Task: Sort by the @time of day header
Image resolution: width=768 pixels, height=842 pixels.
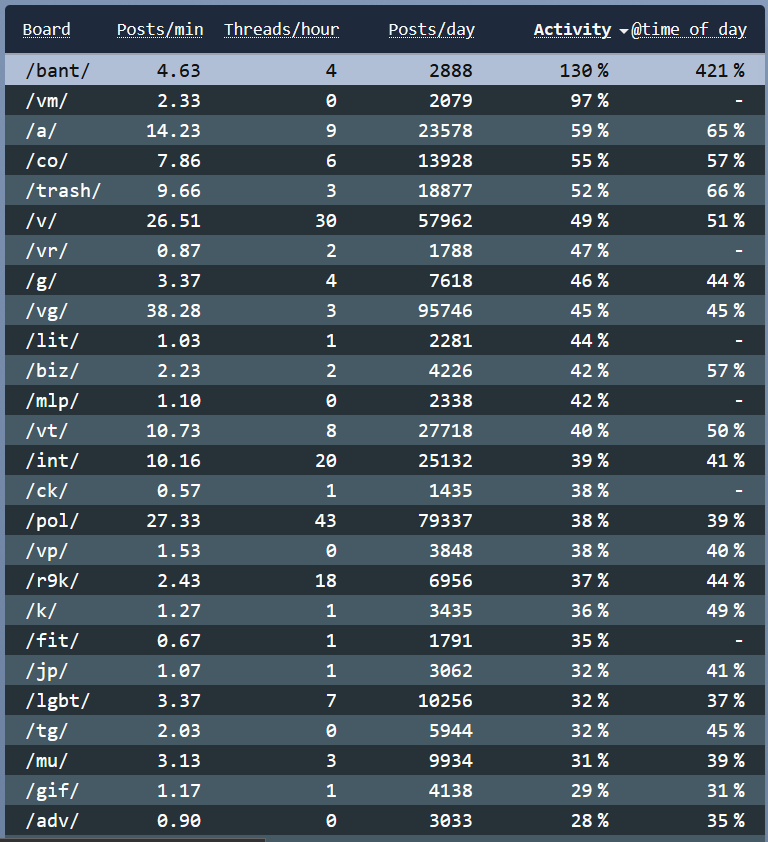Action: (689, 30)
